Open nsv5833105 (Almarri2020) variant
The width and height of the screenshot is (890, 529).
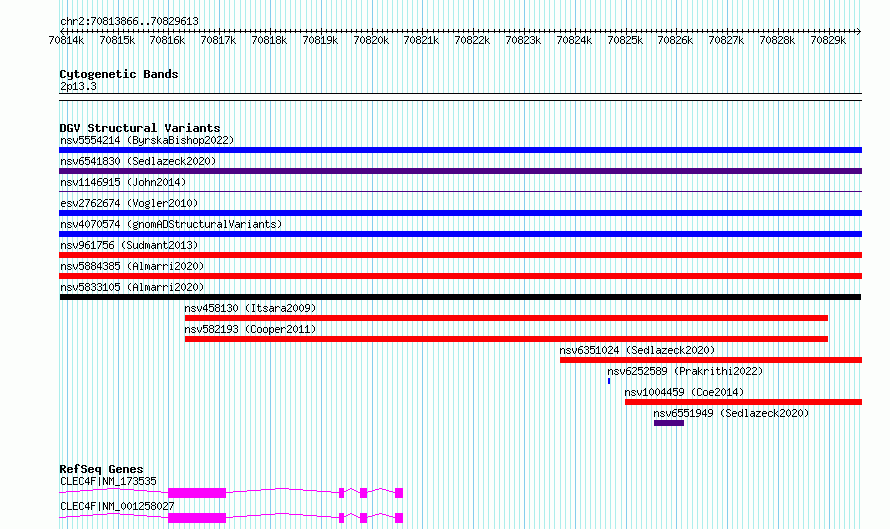tap(132, 287)
